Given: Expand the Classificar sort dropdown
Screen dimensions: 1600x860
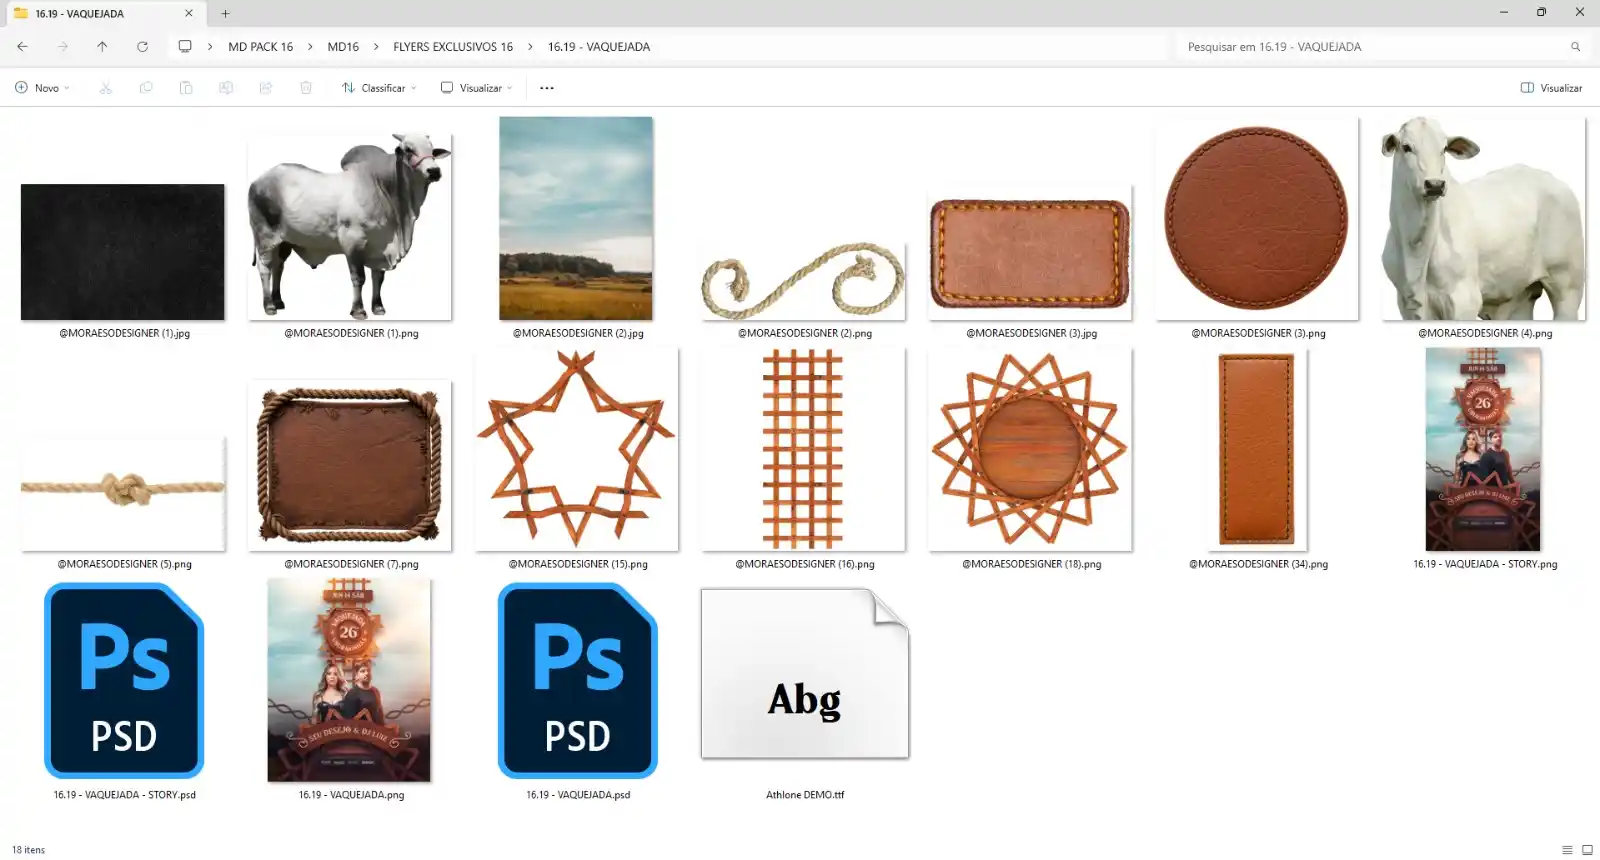Looking at the screenshot, I should [x=379, y=88].
